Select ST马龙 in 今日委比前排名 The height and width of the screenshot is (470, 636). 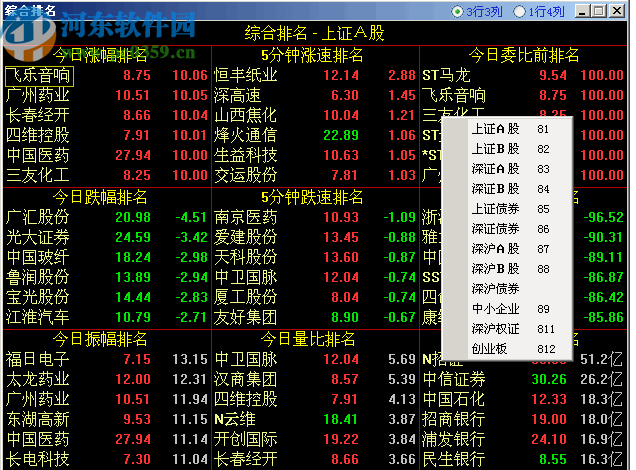(523, 76)
